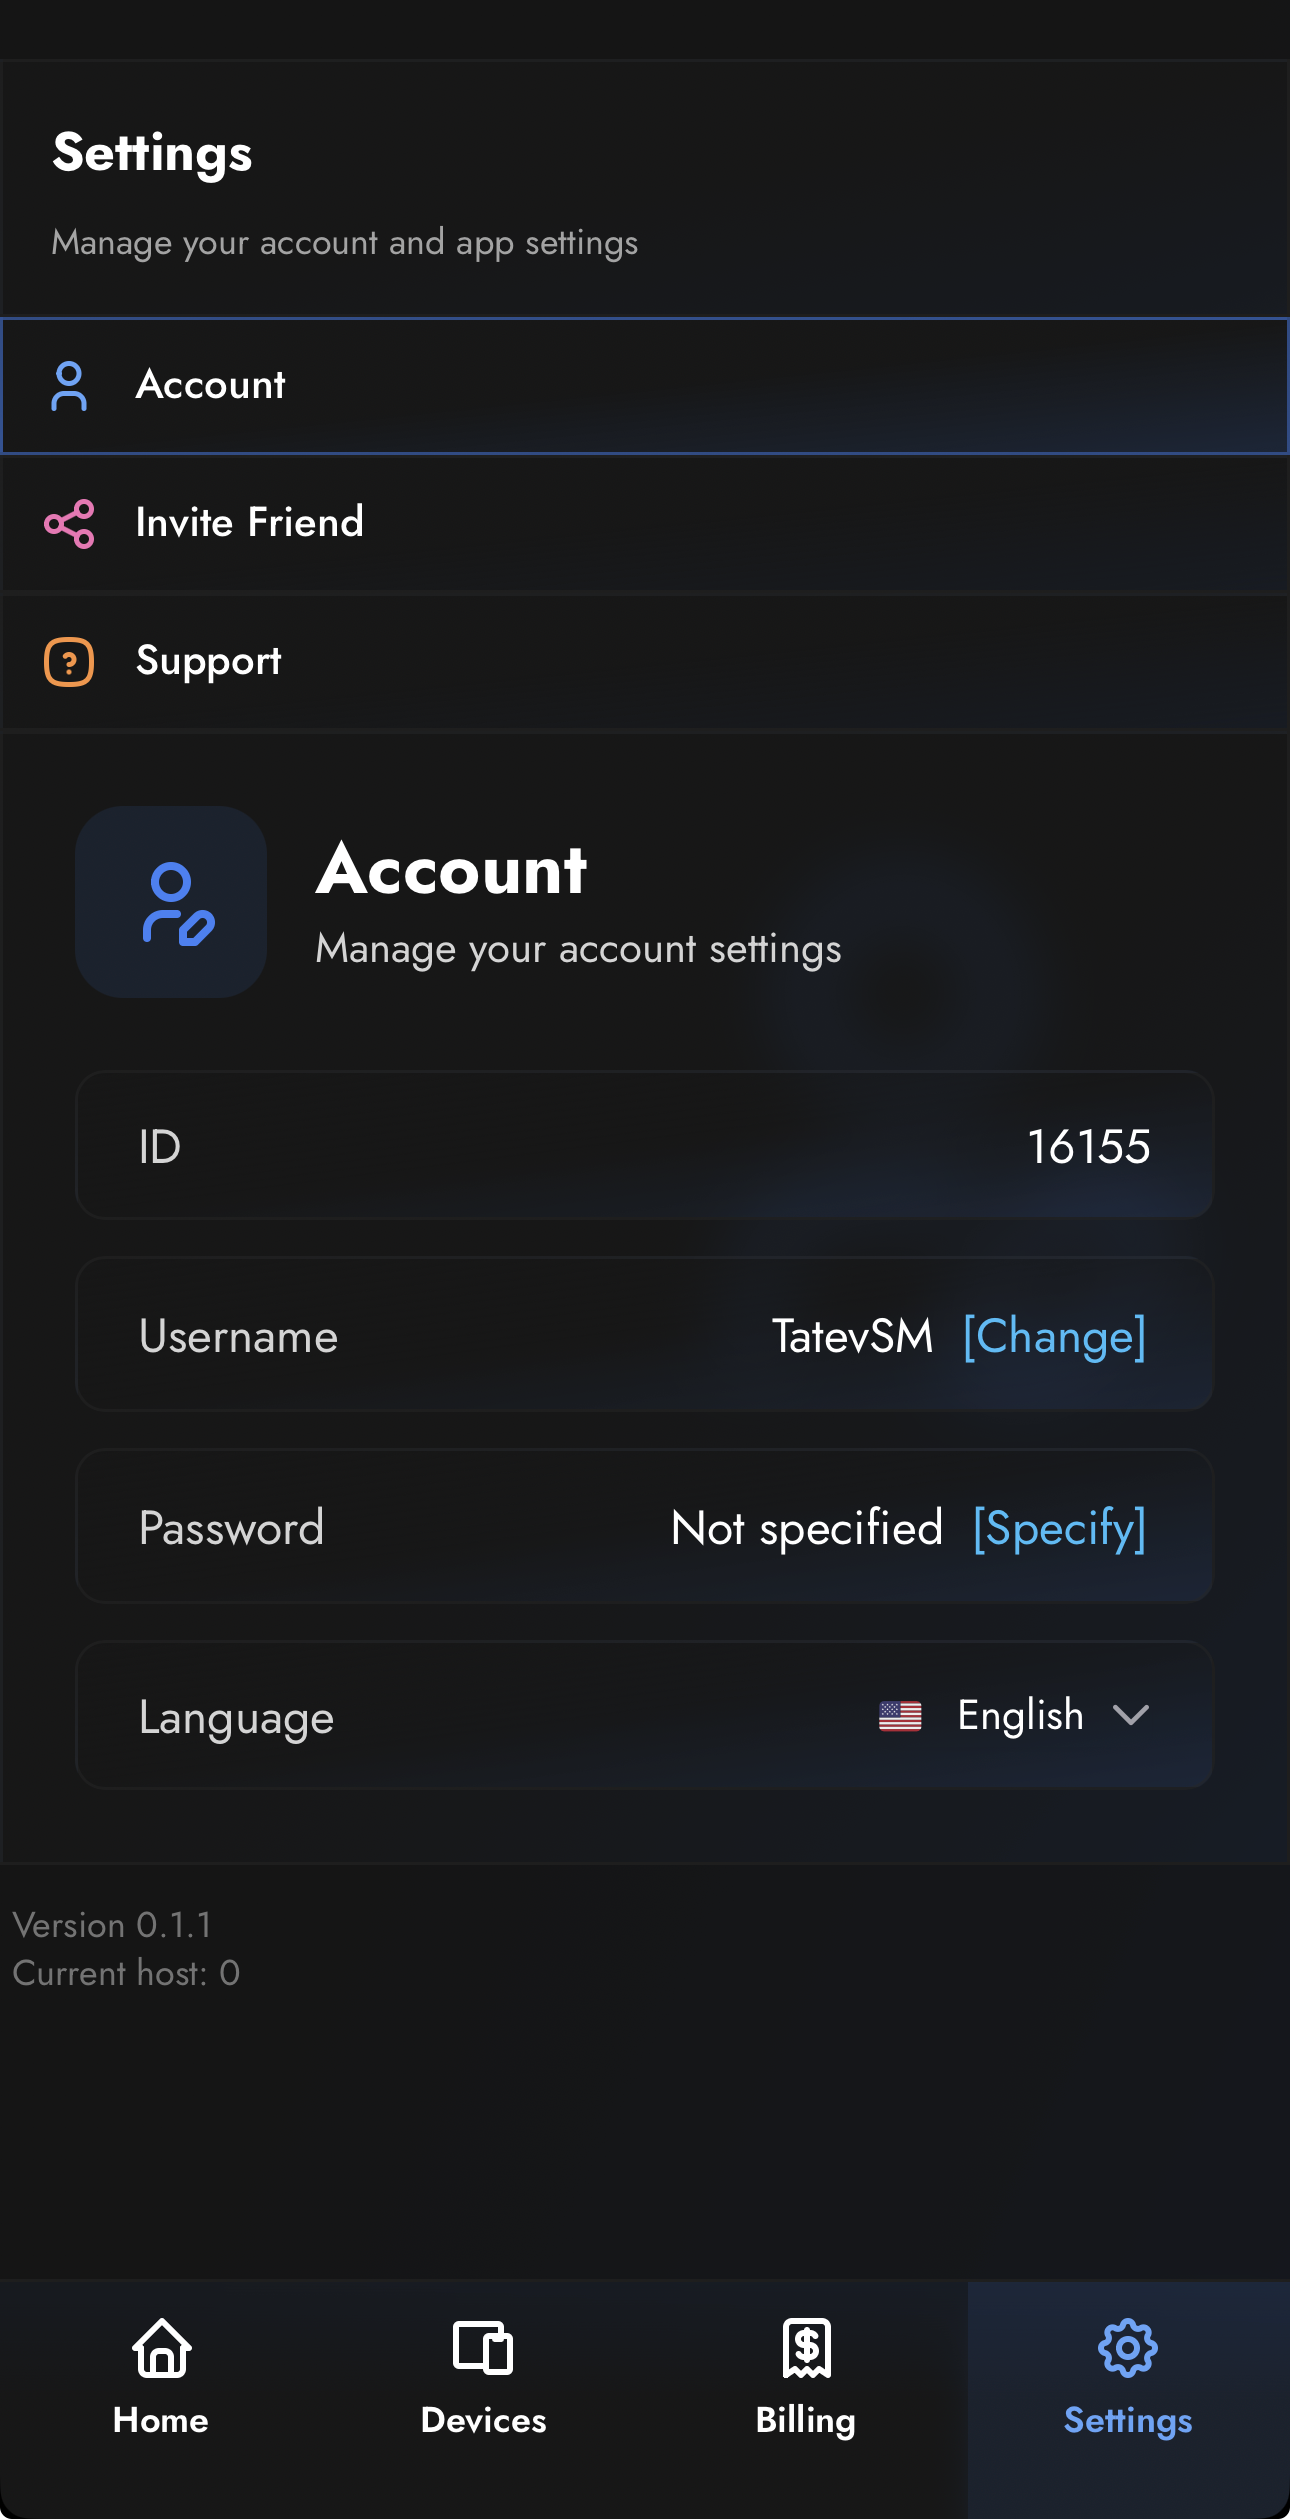
Task: Click the Version 0.1.1 text
Action: [111, 1925]
